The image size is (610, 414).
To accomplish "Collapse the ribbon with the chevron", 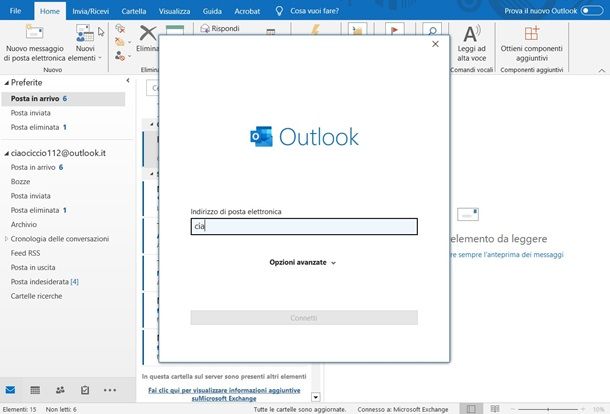I will [x=602, y=70].
